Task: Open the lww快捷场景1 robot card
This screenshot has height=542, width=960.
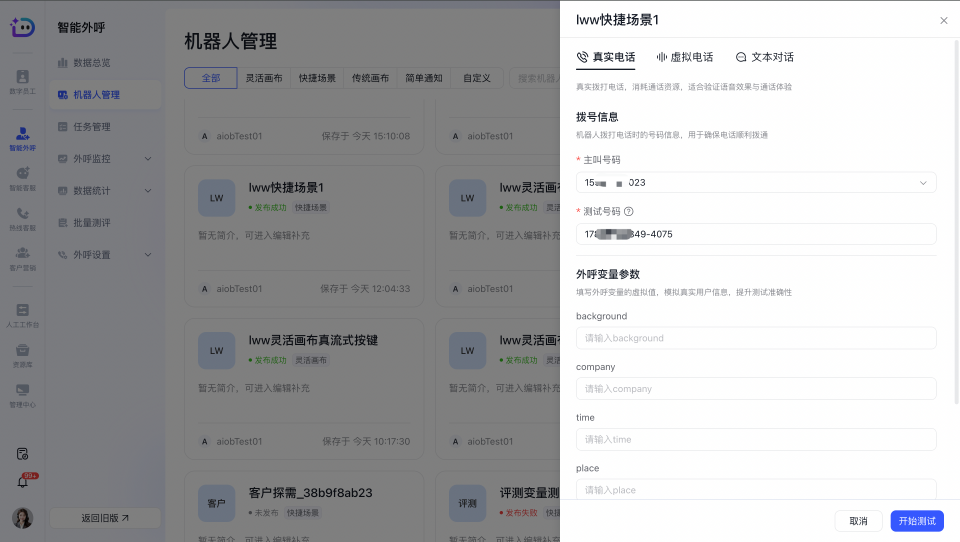Action: coord(304,236)
